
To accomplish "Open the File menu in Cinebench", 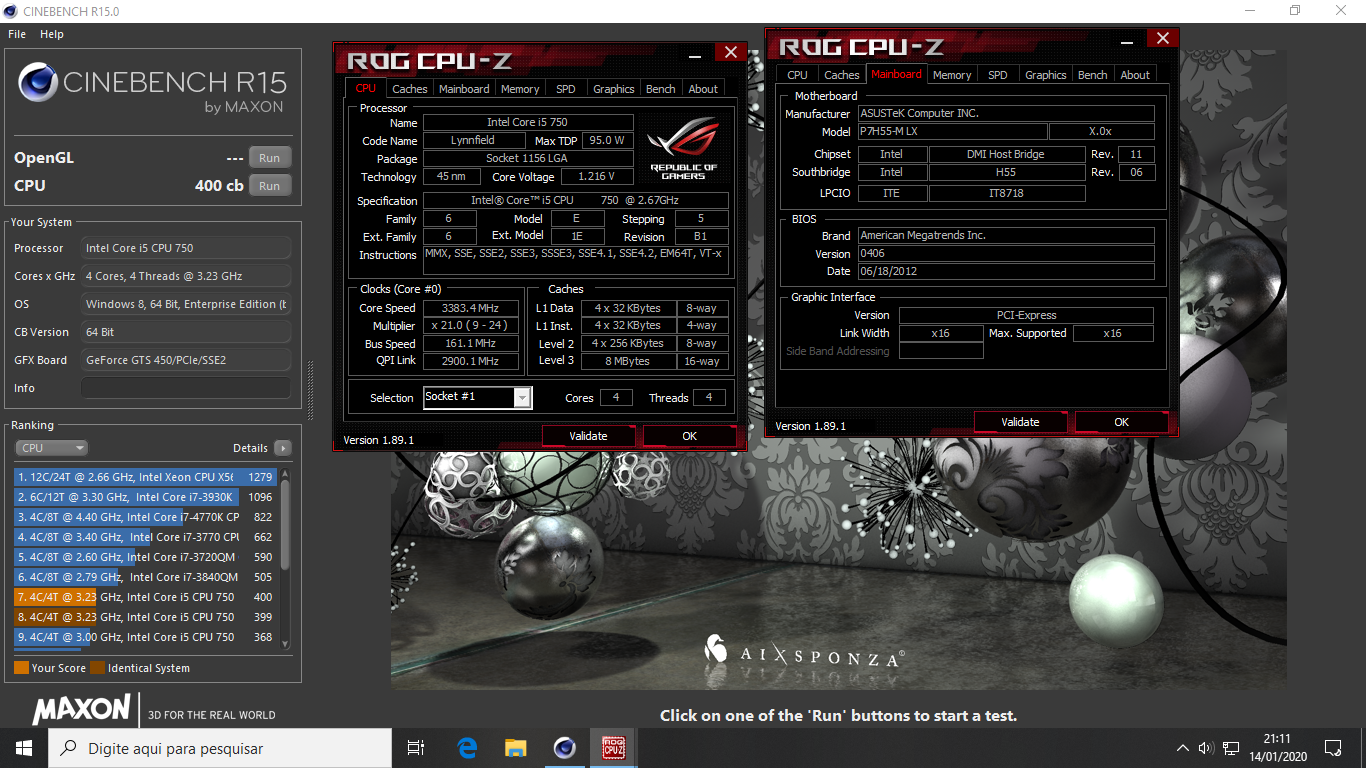I will [17, 34].
